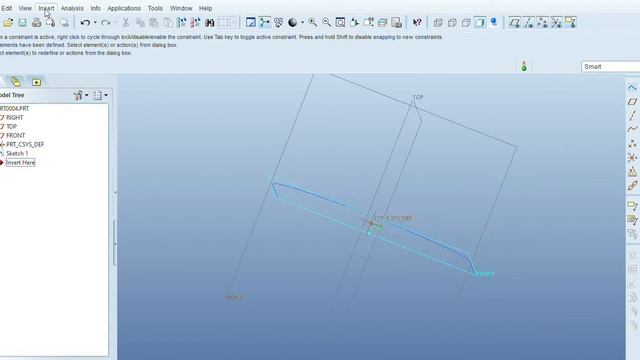Open the Smart selection filter dropdown

point(611,67)
